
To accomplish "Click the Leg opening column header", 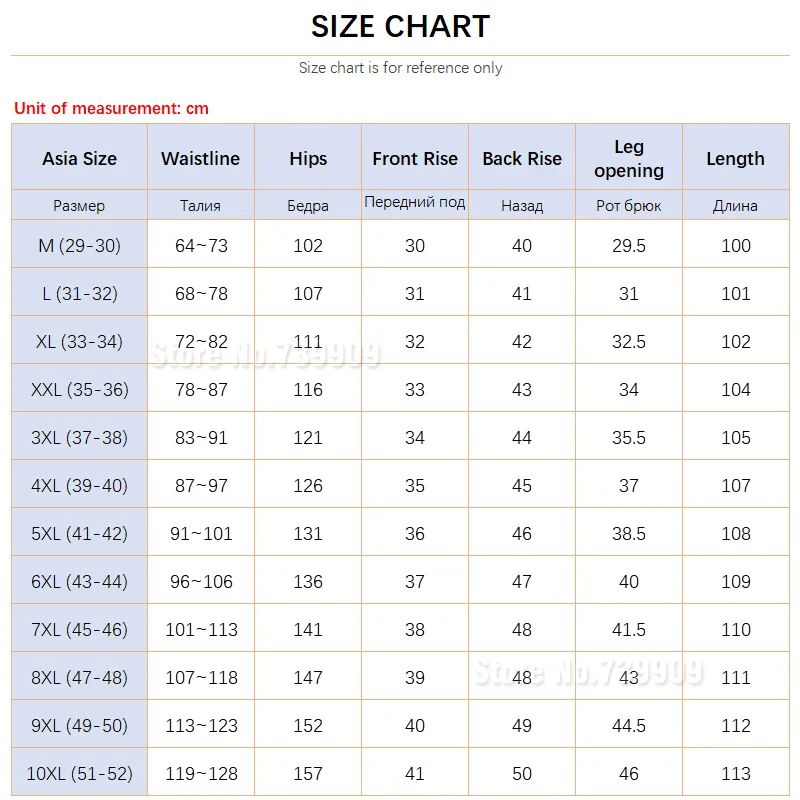I will (629, 158).
